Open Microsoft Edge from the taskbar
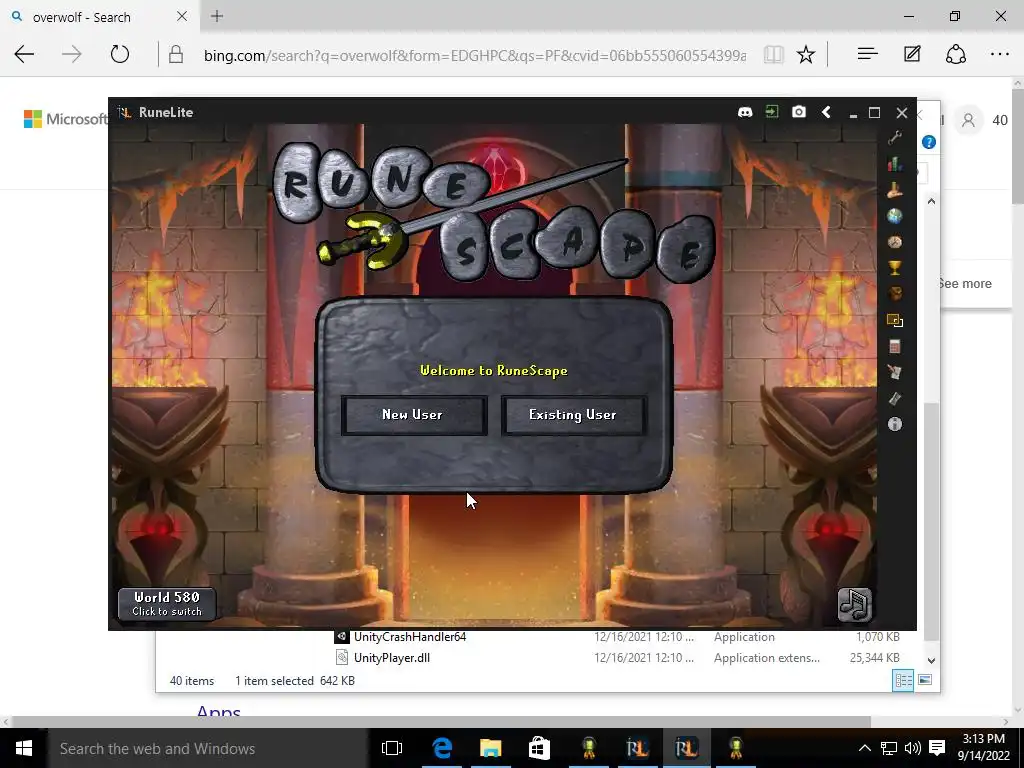The image size is (1024, 768). point(442,748)
